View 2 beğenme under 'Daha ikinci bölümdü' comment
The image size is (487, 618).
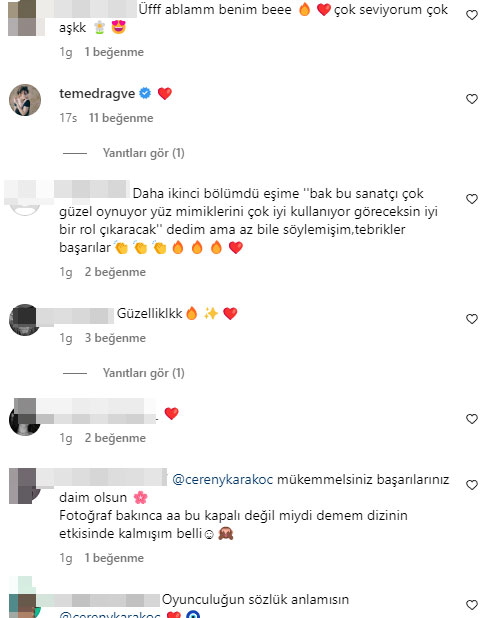pyautogui.click(x=115, y=272)
